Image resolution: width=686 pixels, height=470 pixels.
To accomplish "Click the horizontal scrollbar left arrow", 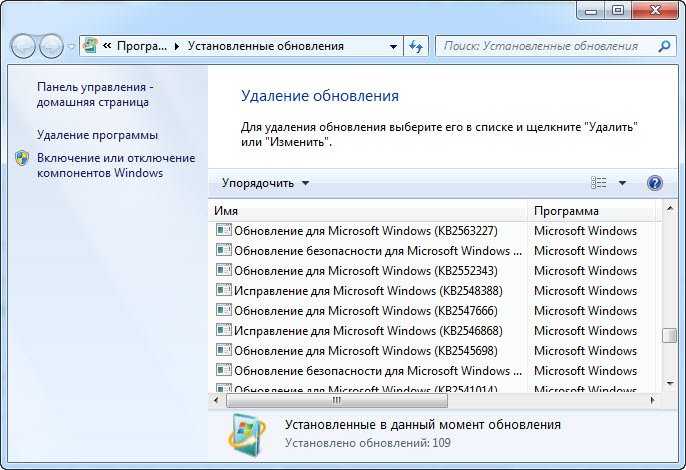I will pos(216,400).
